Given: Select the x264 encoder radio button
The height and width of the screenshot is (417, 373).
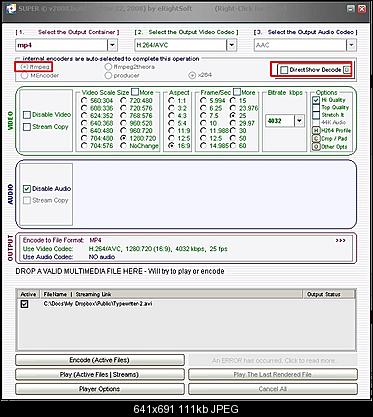Looking at the screenshot, I should pos(192,75).
